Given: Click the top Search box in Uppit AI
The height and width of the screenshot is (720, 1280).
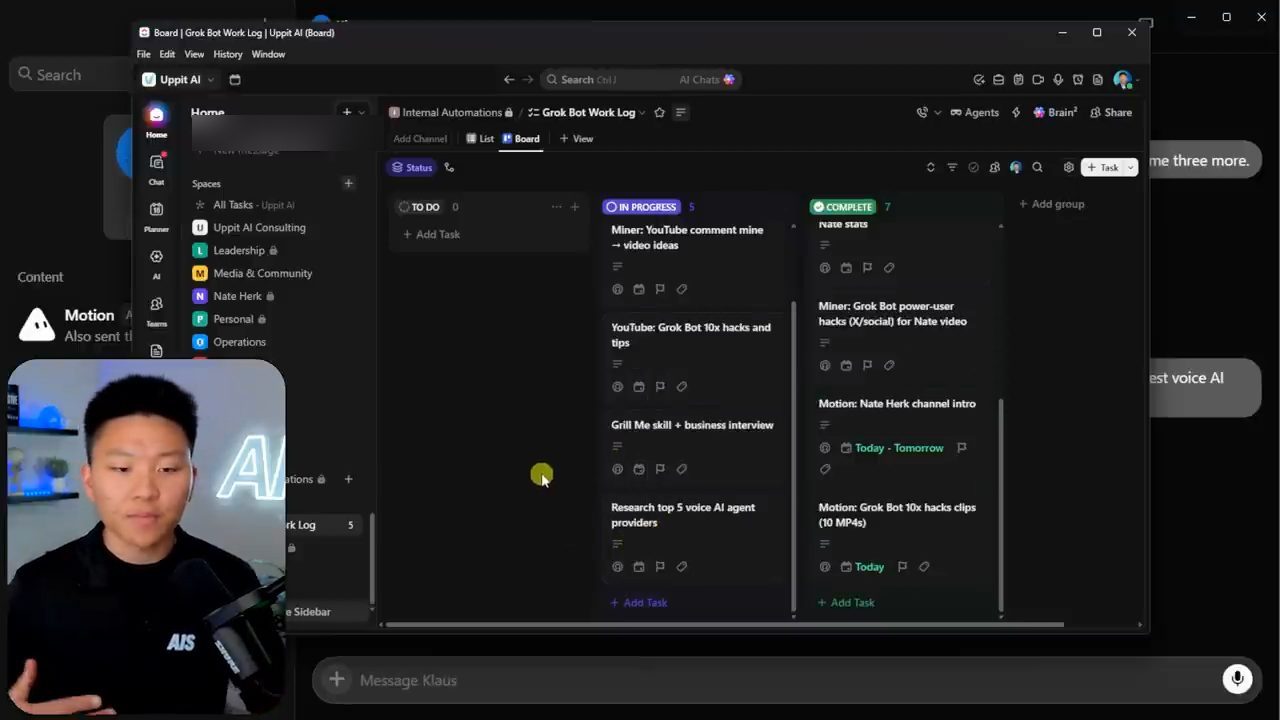Looking at the screenshot, I should coord(640,80).
